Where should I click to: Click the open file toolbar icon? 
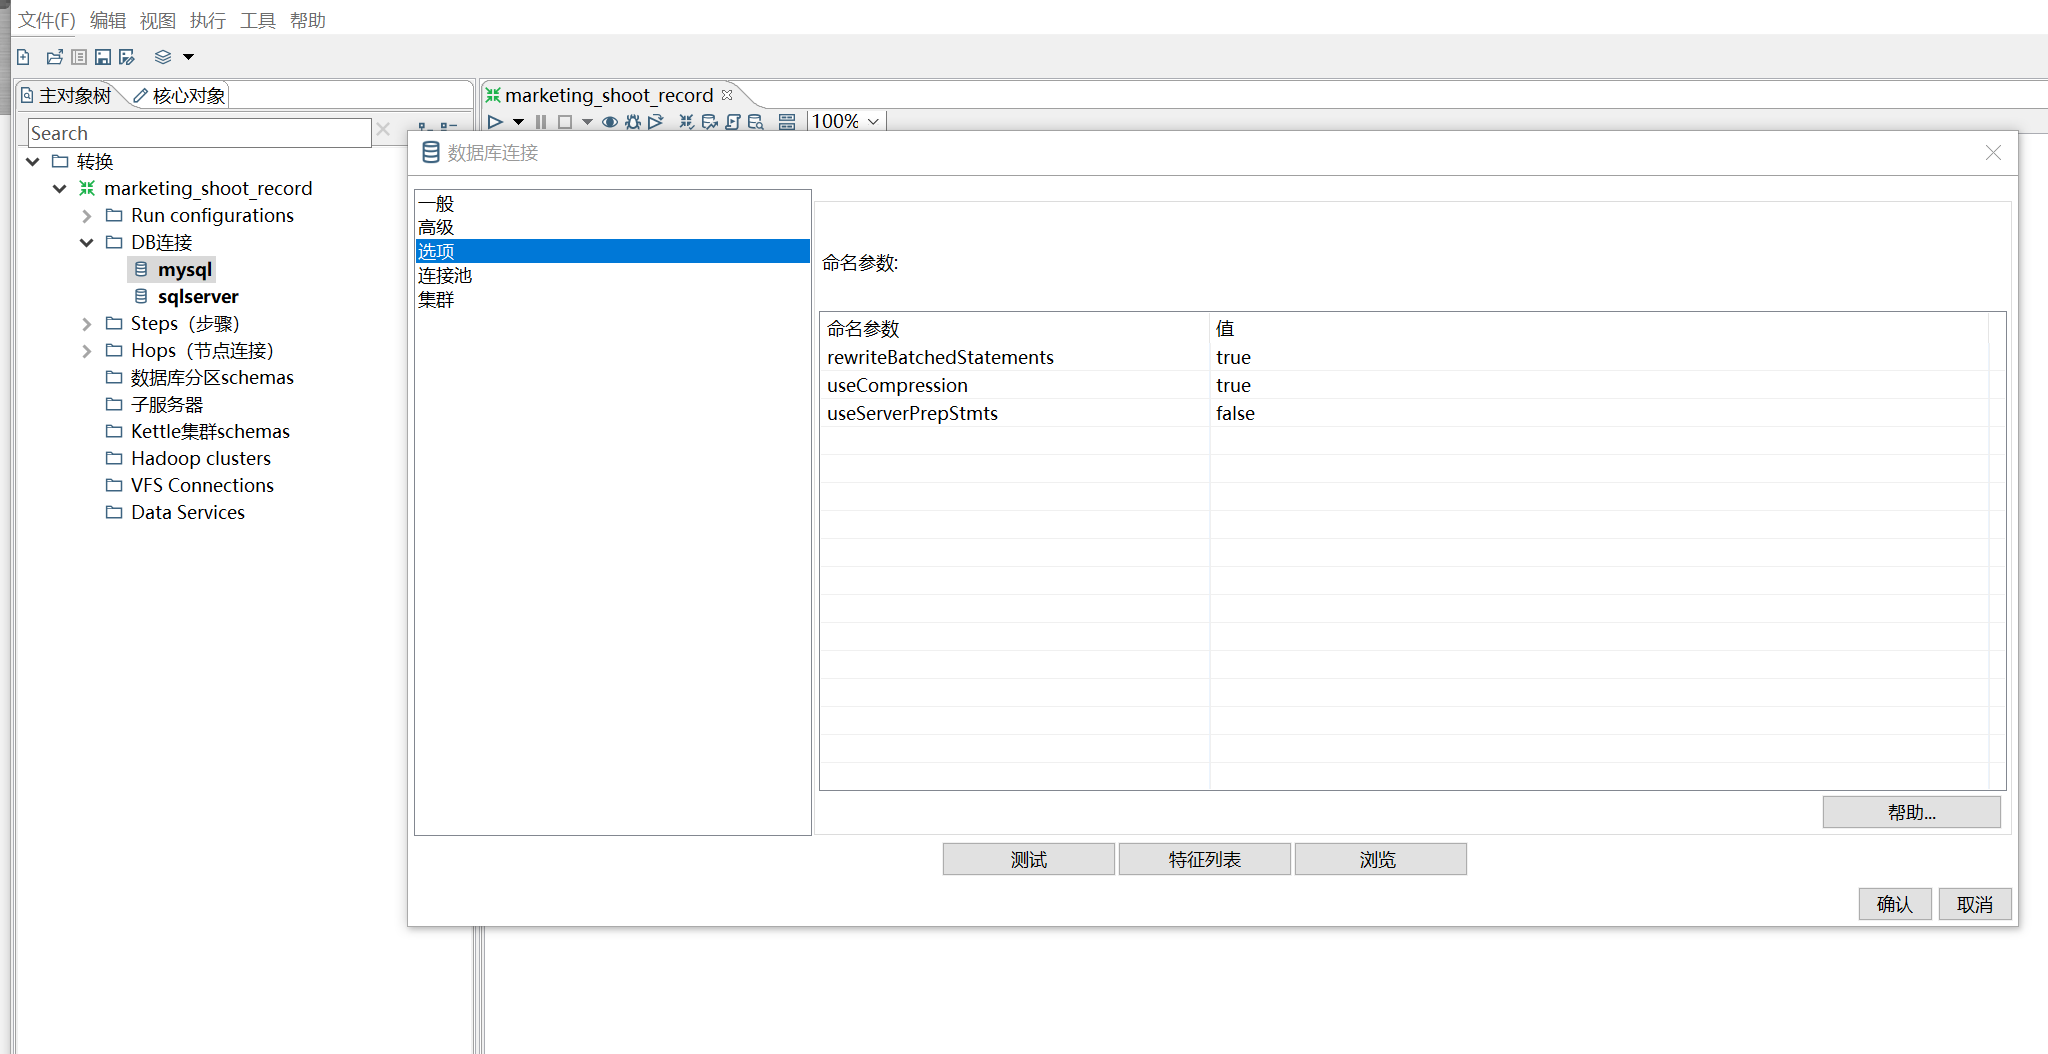54,57
